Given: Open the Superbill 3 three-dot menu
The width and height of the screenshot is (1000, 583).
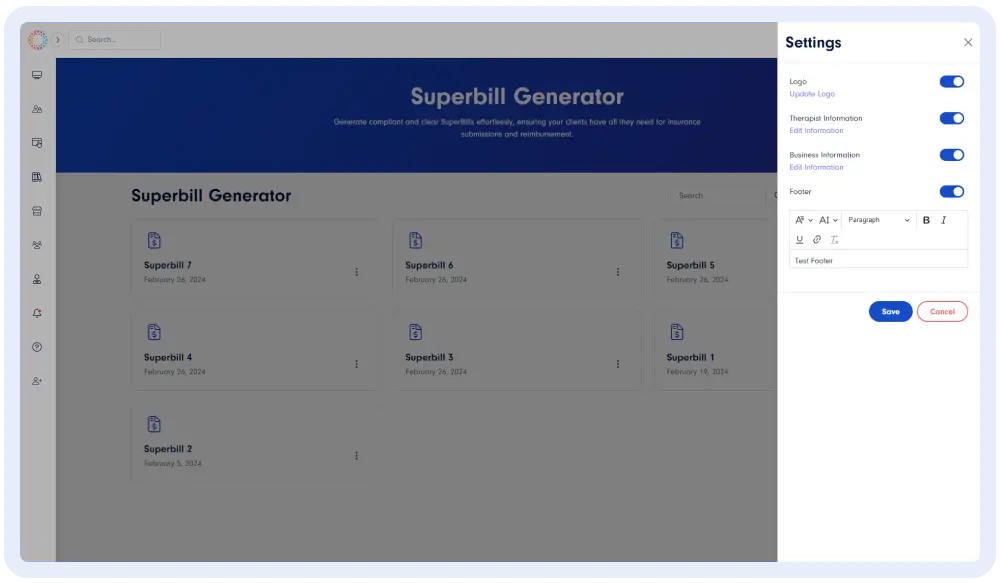Looking at the screenshot, I should point(618,364).
